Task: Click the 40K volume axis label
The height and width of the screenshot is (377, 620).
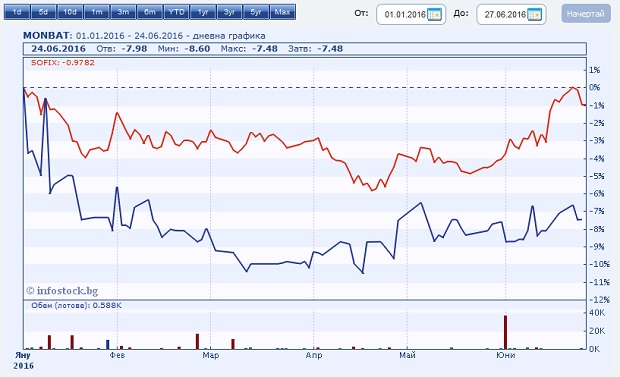Action: [597, 313]
